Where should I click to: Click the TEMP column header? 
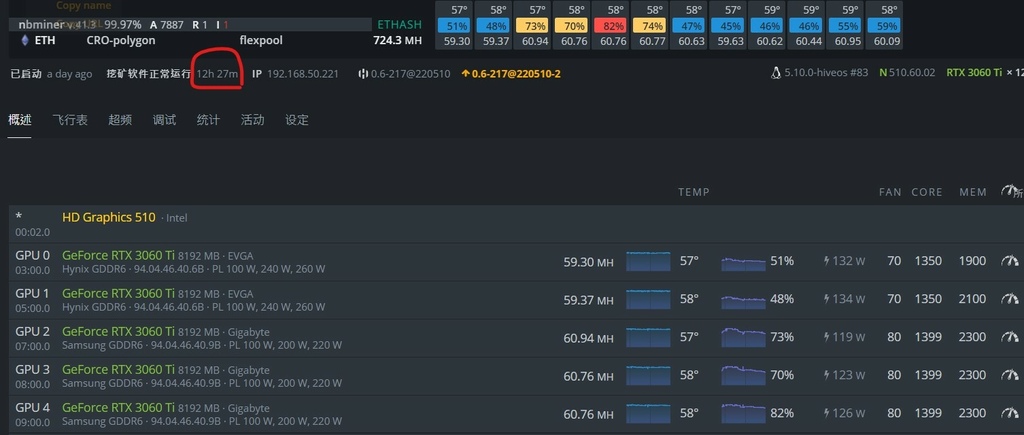pos(694,192)
